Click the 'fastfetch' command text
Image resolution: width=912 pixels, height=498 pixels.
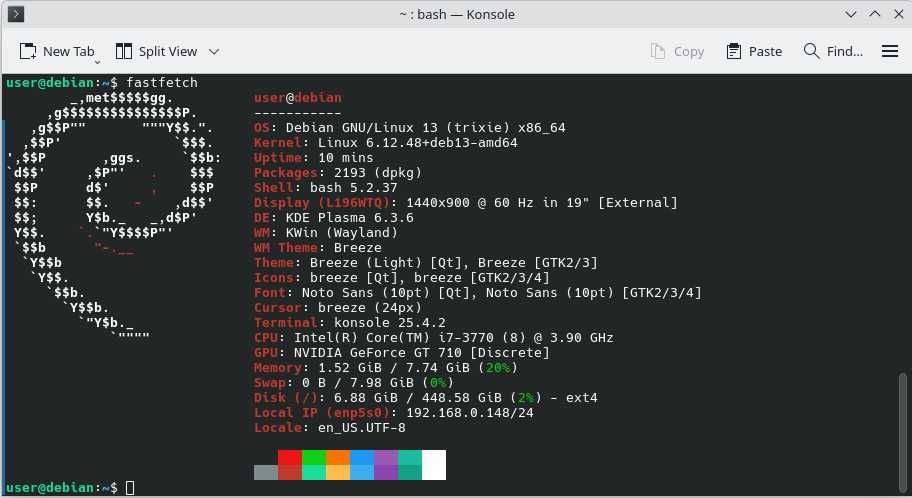pos(162,83)
